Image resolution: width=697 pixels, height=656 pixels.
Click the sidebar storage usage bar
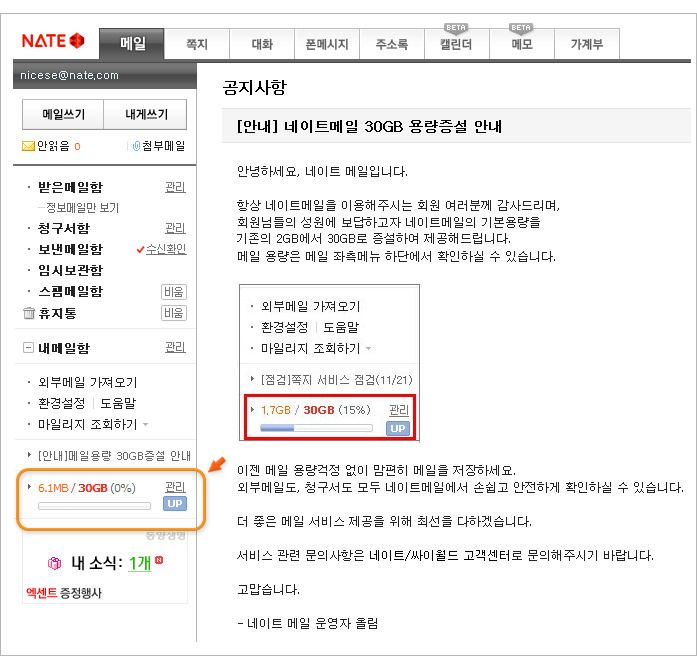point(94,506)
